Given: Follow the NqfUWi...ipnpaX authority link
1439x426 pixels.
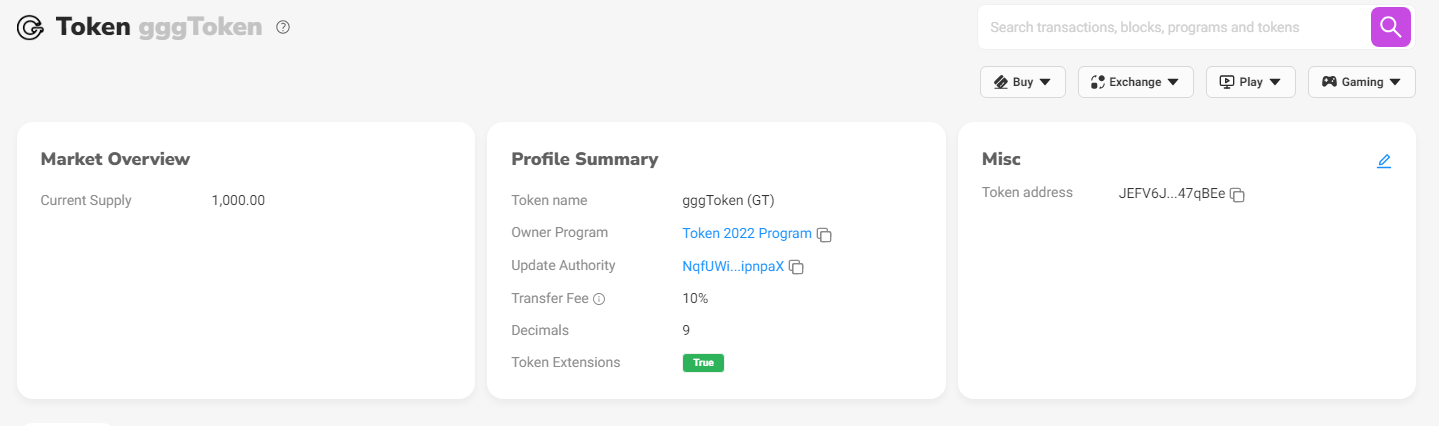Looking at the screenshot, I should [733, 266].
